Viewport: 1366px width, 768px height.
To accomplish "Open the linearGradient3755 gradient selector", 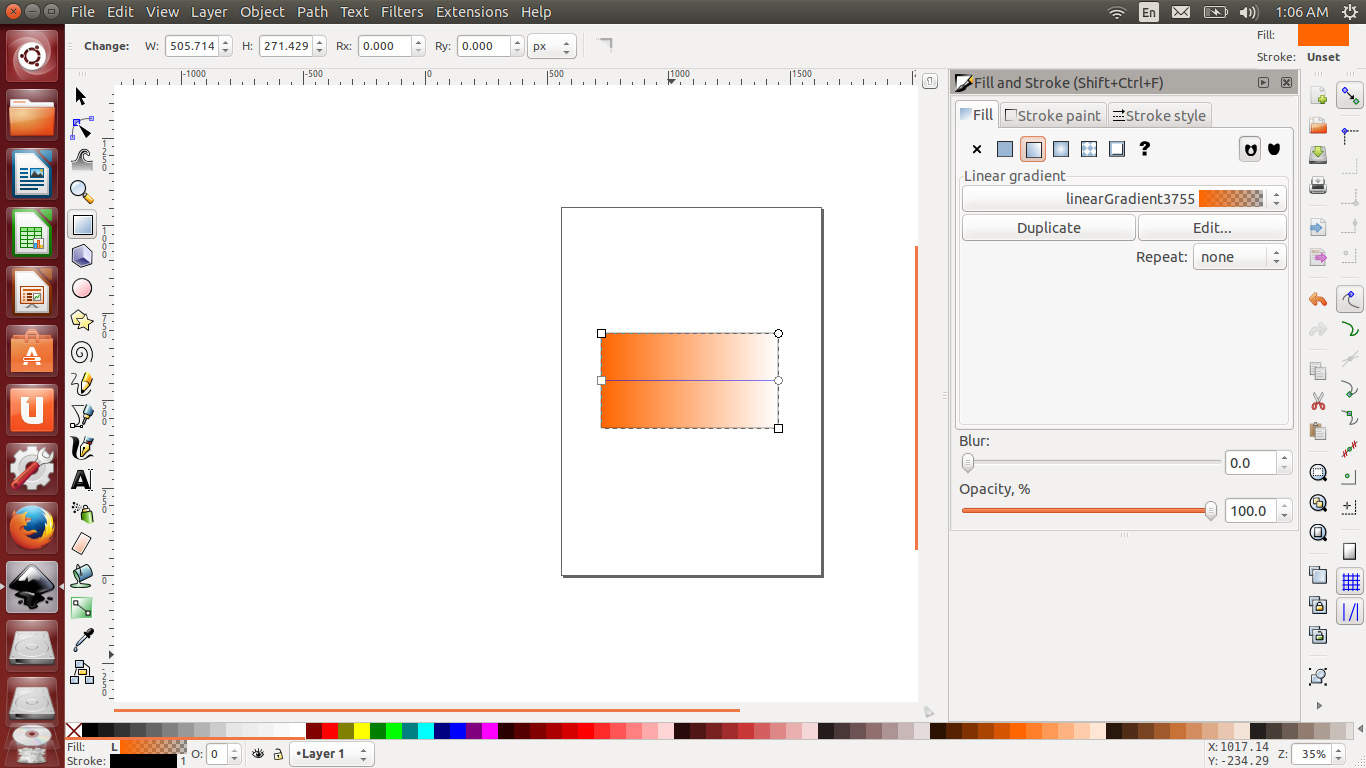I will 1124,199.
